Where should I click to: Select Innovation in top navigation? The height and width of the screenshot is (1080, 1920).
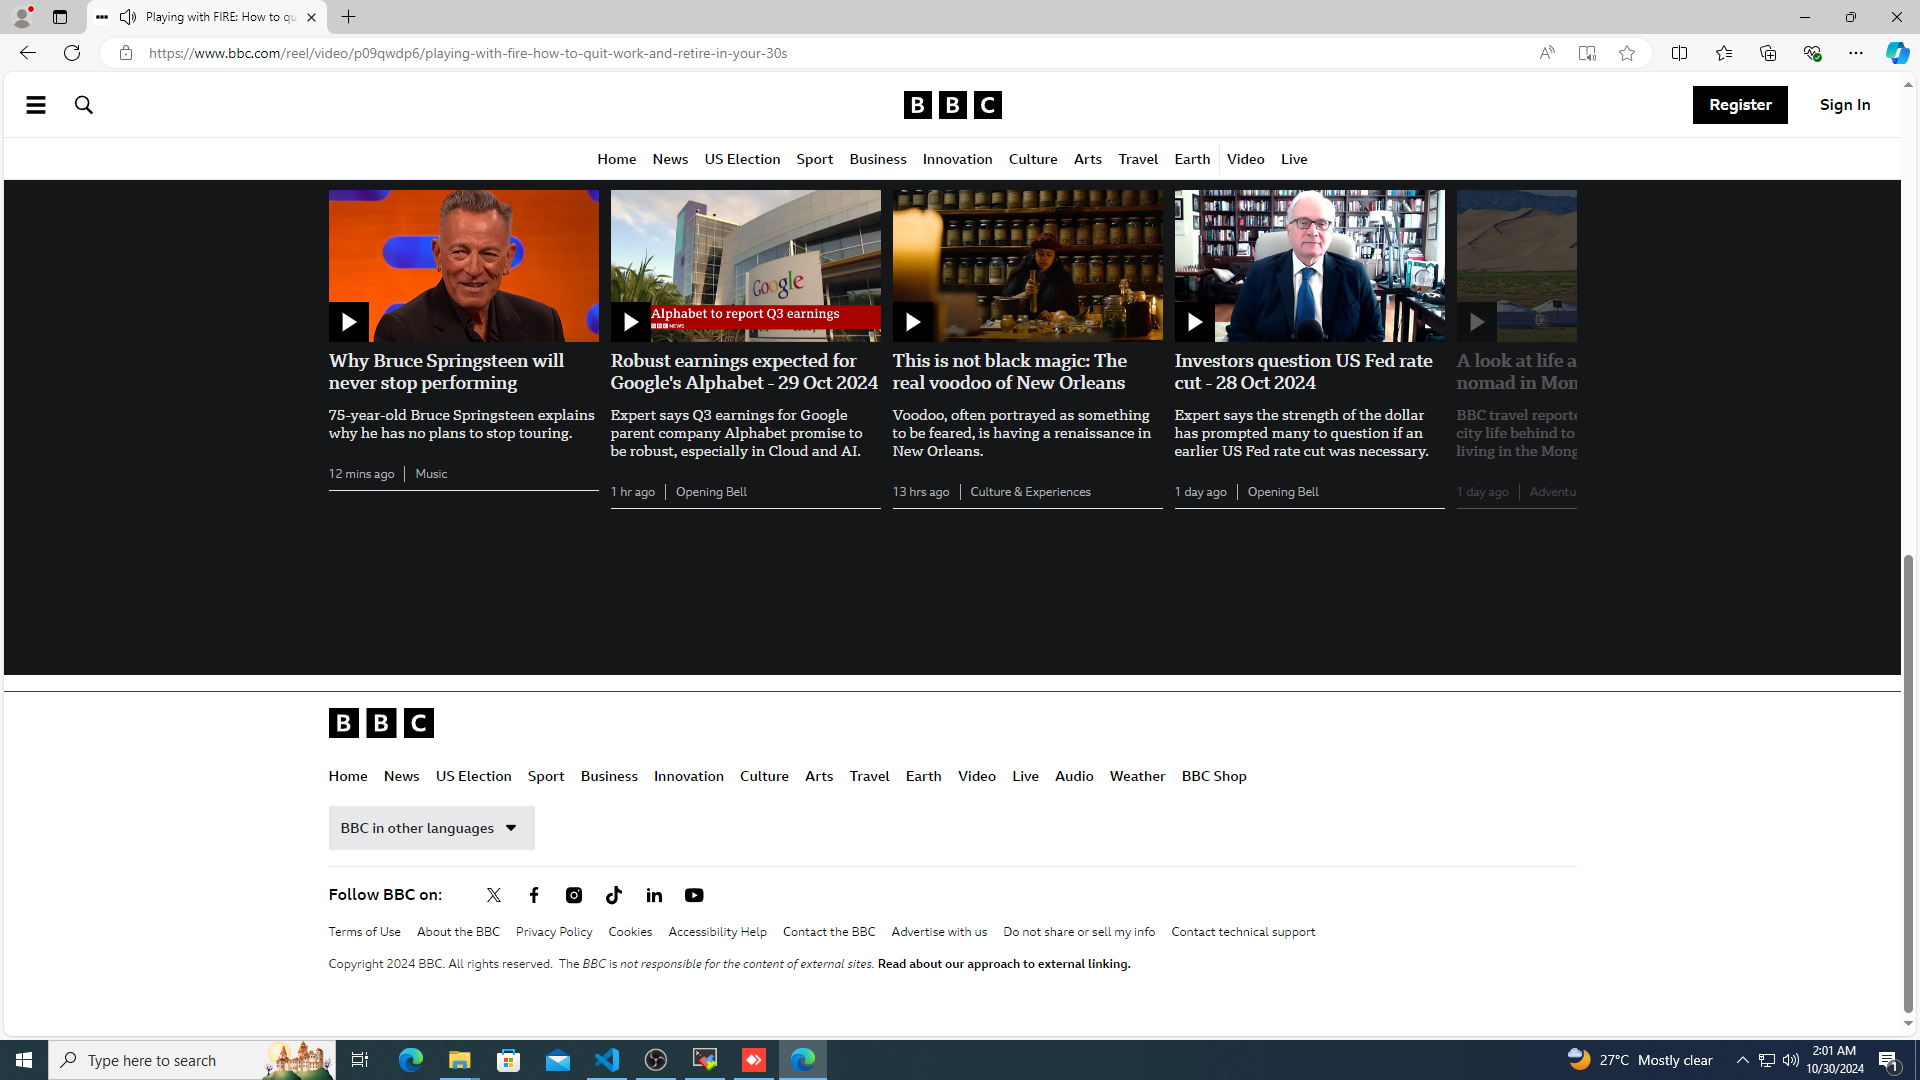click(x=957, y=160)
